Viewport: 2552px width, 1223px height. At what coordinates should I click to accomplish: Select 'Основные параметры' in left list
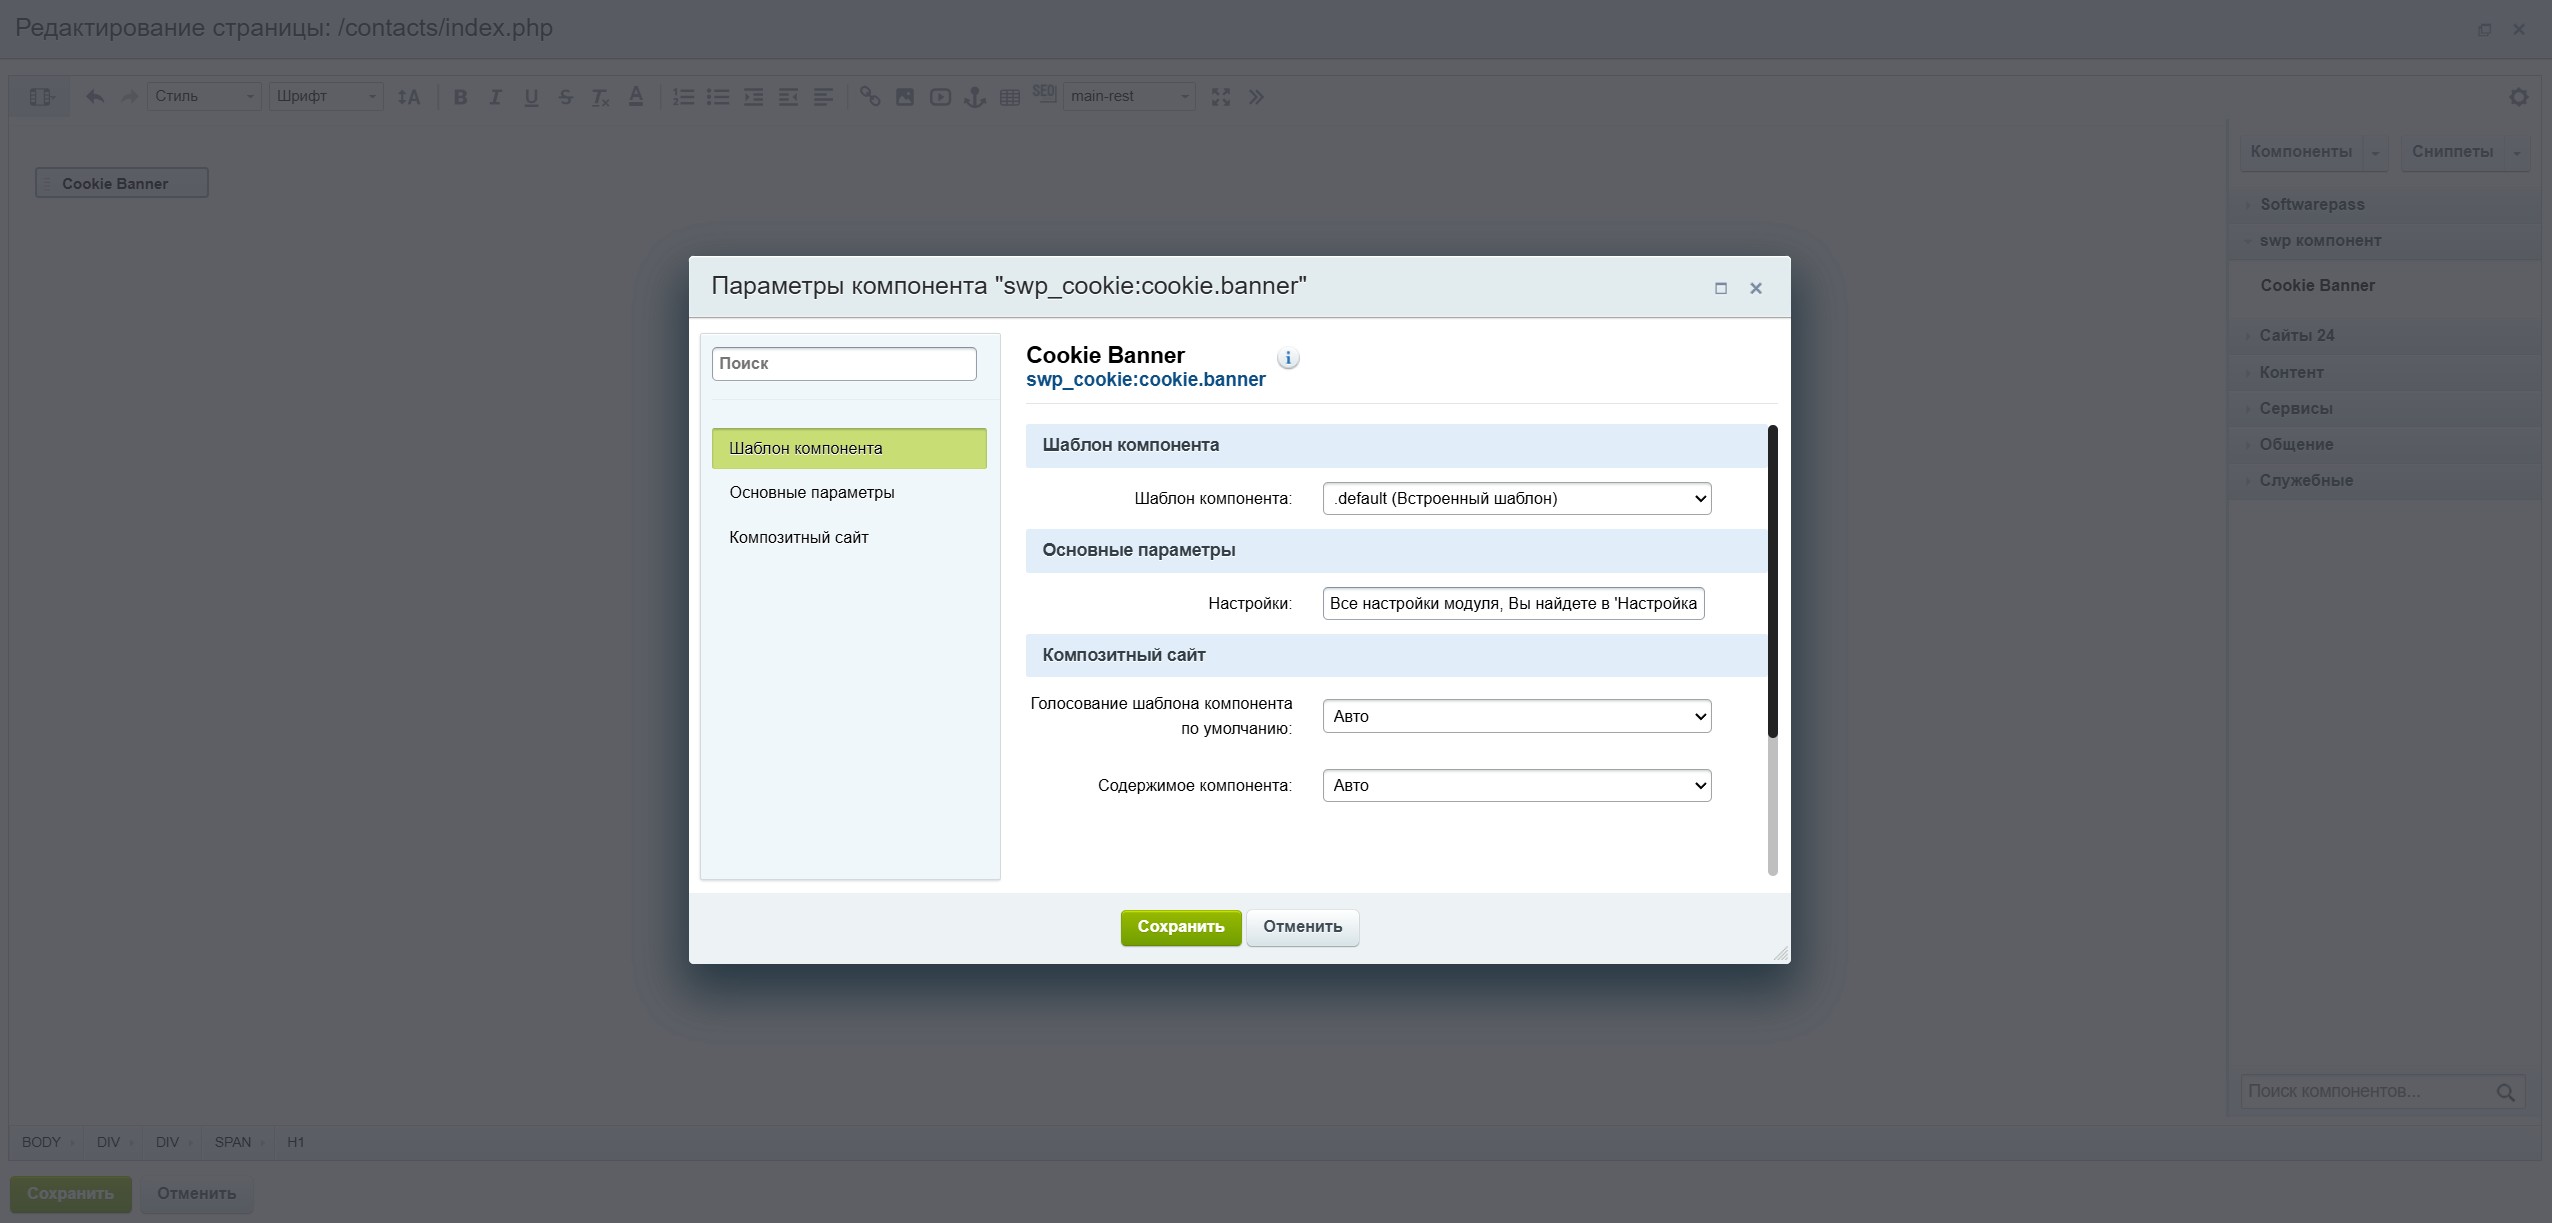(x=811, y=492)
